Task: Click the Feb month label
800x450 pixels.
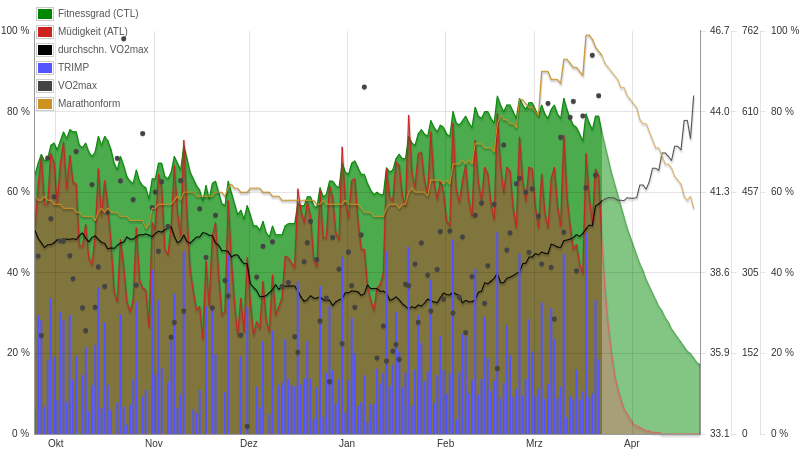Action: click(445, 443)
